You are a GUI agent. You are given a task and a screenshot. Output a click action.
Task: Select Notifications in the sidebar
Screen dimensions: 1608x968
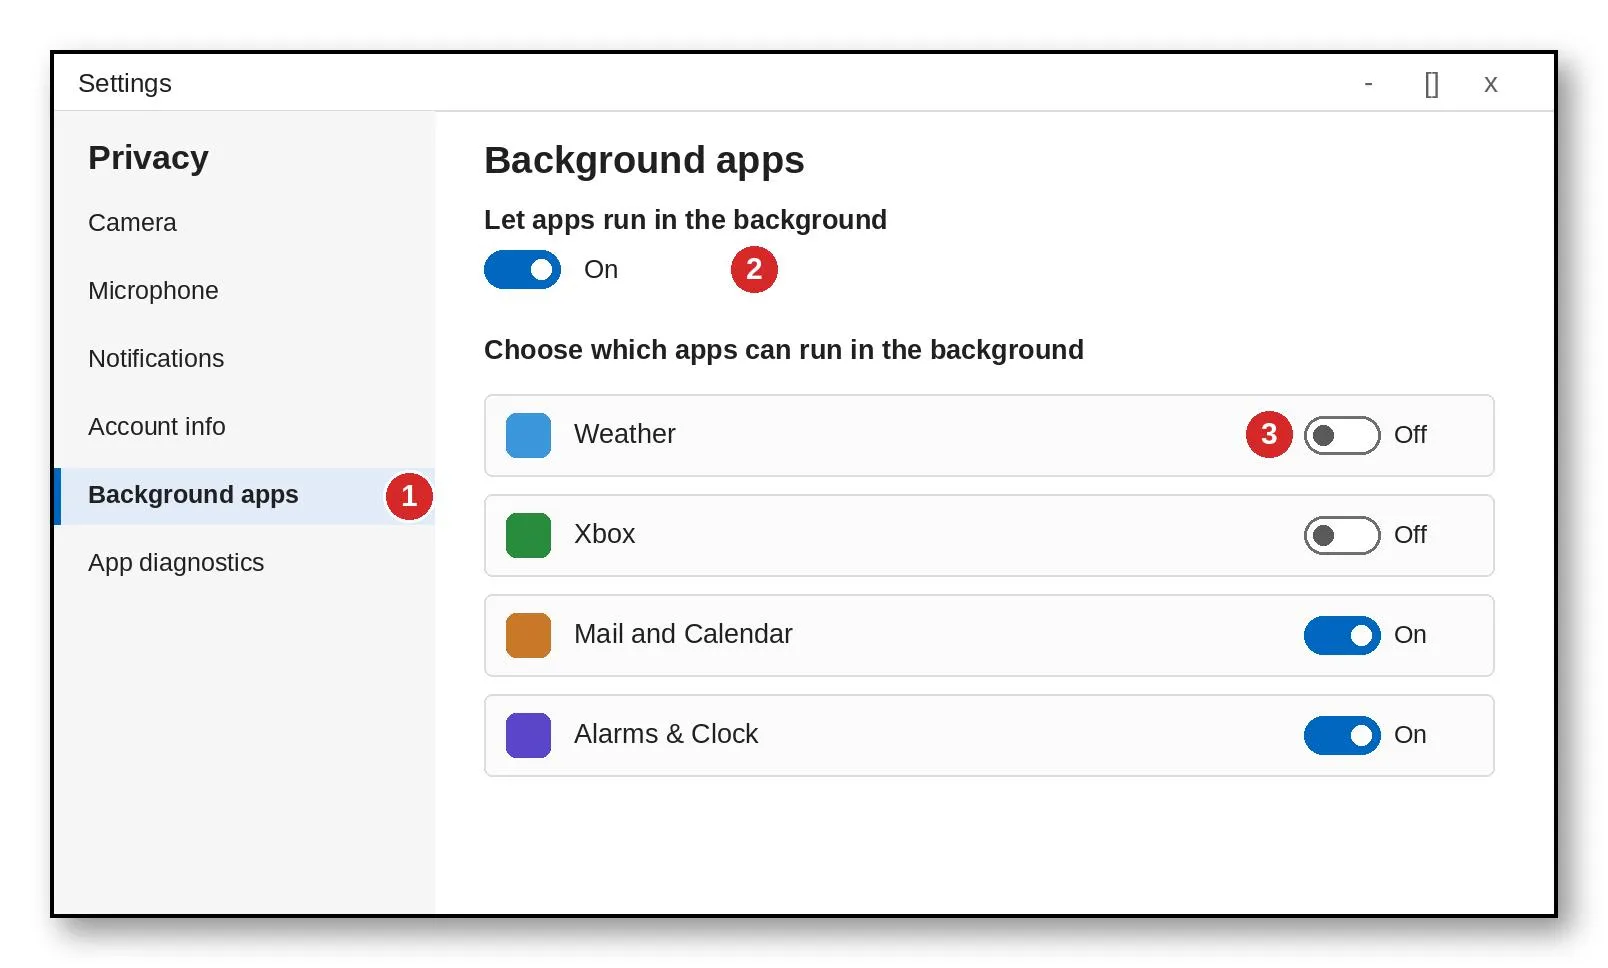pyautogui.click(x=156, y=358)
